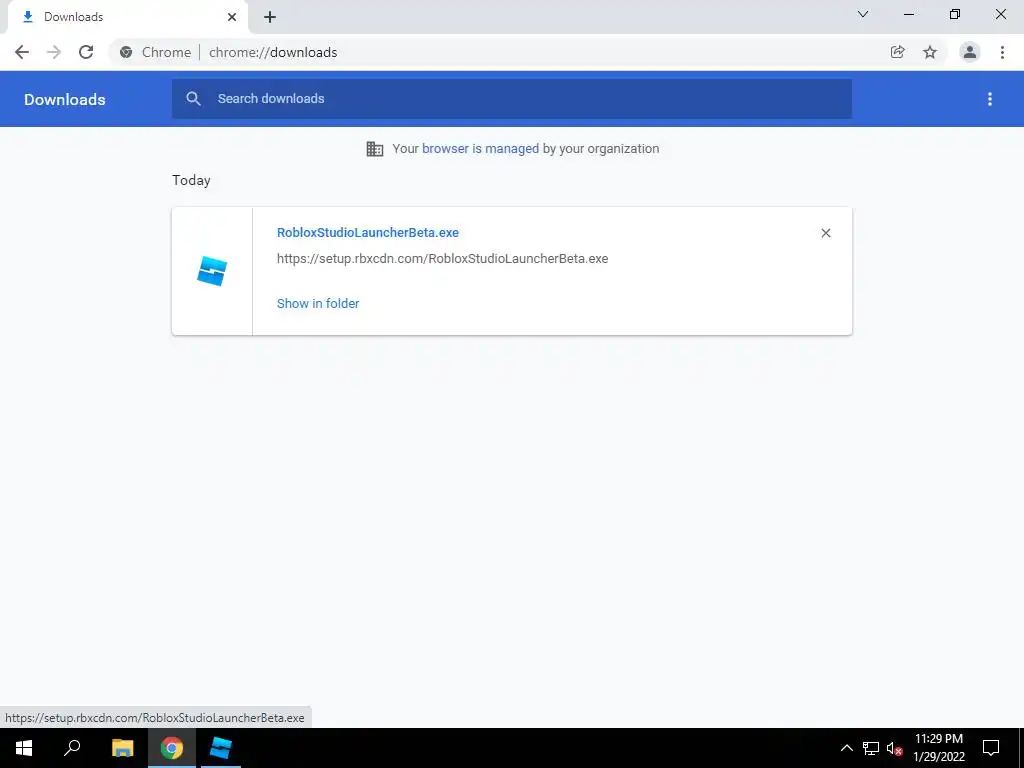Click the Search downloads field

click(512, 99)
